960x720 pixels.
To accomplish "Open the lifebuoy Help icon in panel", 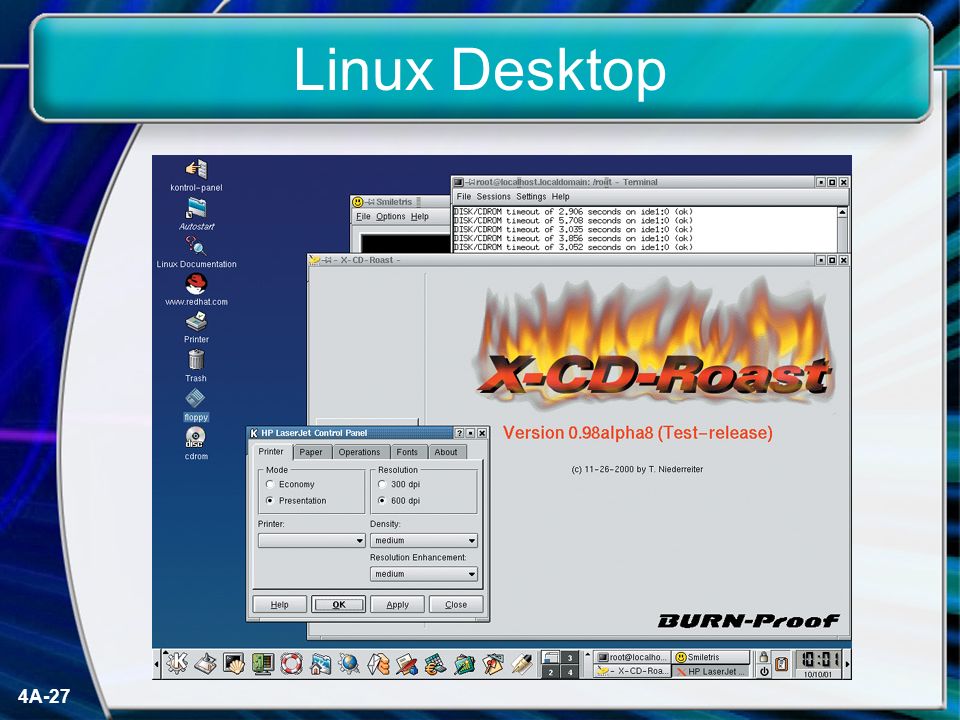I will pyautogui.click(x=291, y=664).
